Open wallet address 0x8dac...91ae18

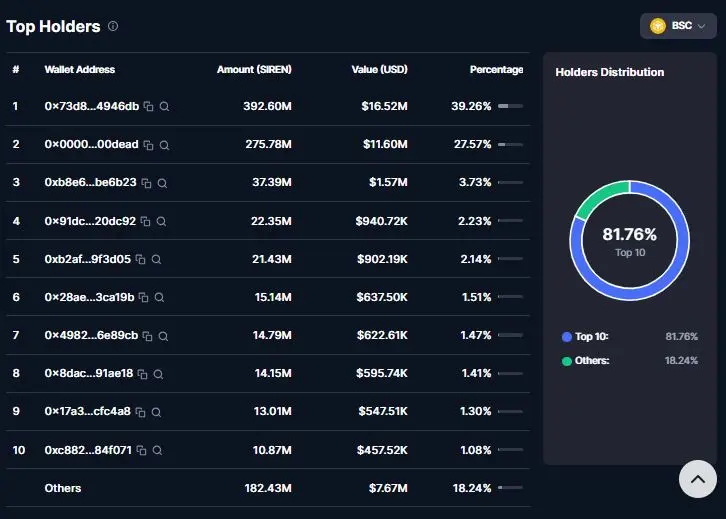coord(88,373)
